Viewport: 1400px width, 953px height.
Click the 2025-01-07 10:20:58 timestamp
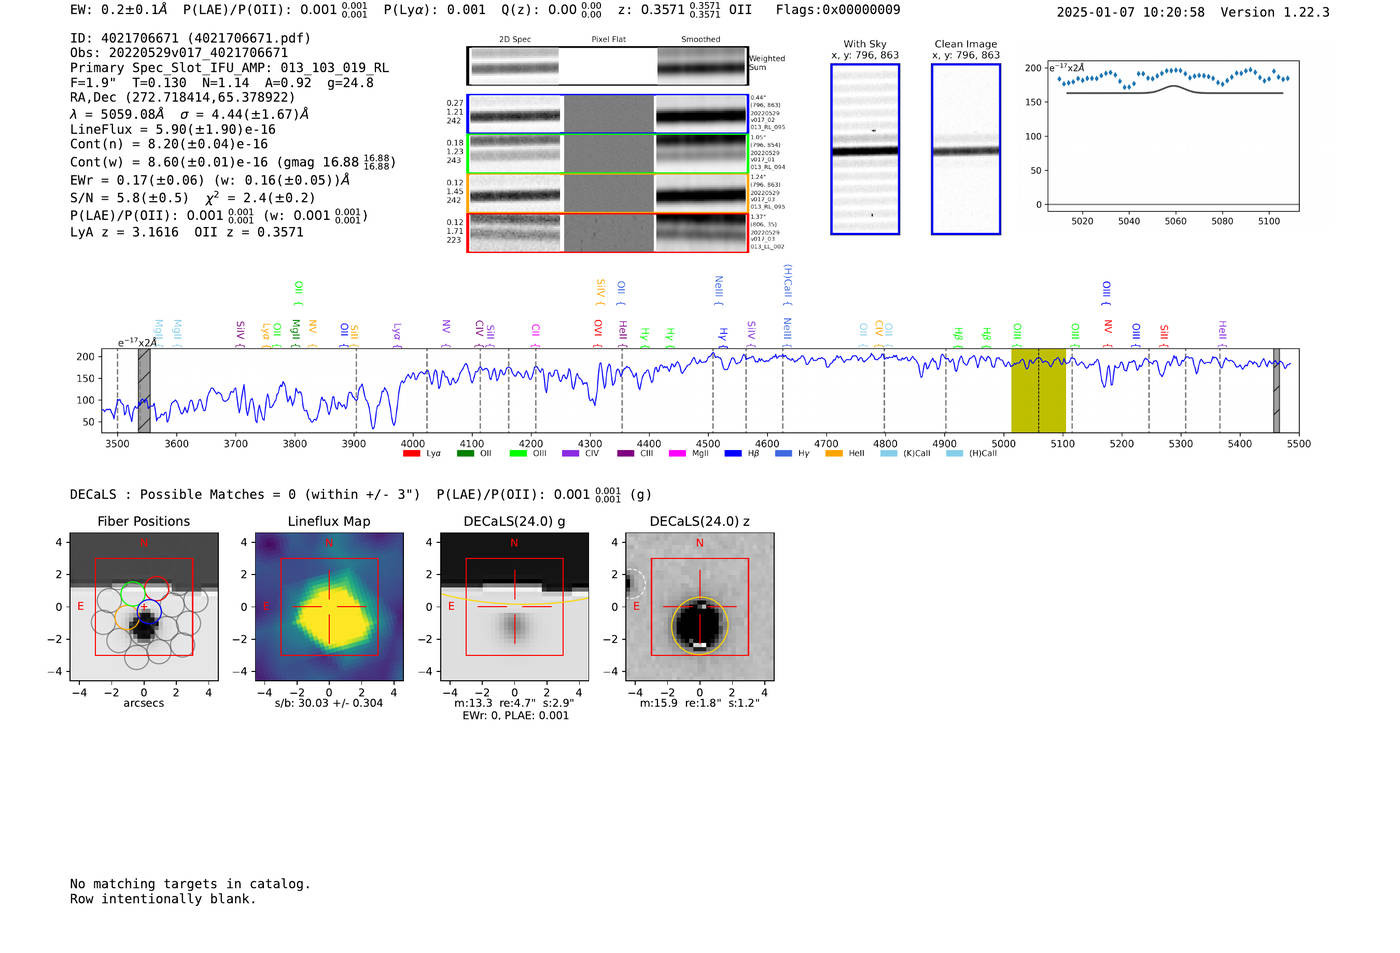coord(1131,12)
